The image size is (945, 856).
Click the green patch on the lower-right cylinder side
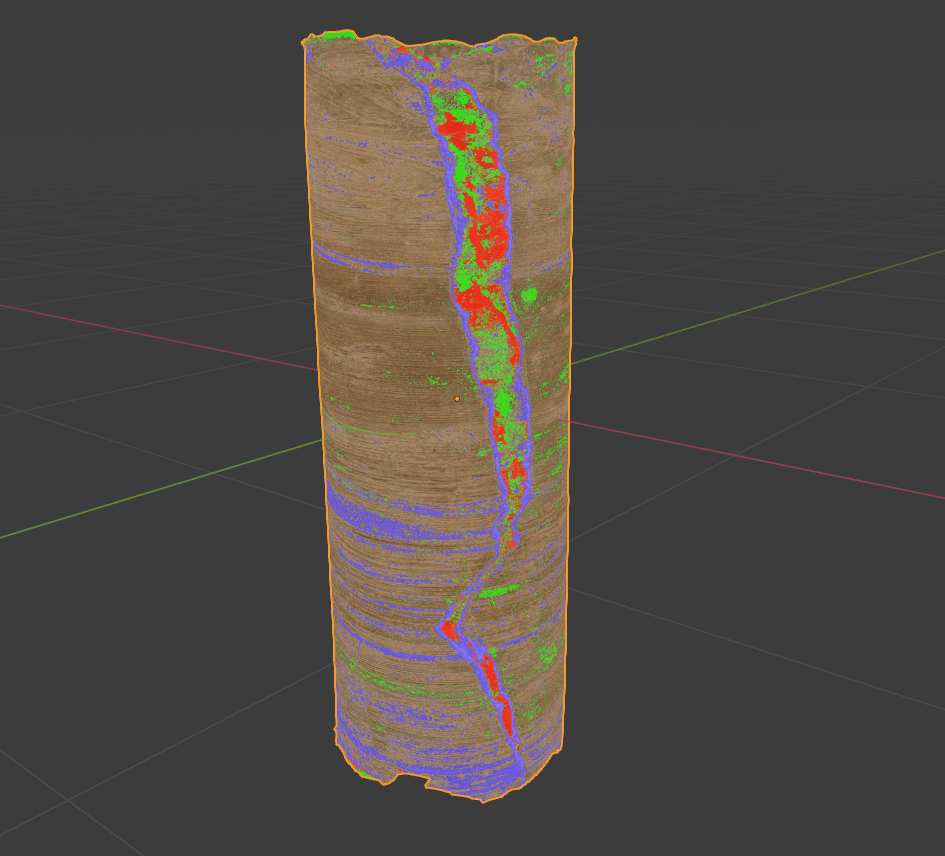pyautogui.click(x=546, y=655)
